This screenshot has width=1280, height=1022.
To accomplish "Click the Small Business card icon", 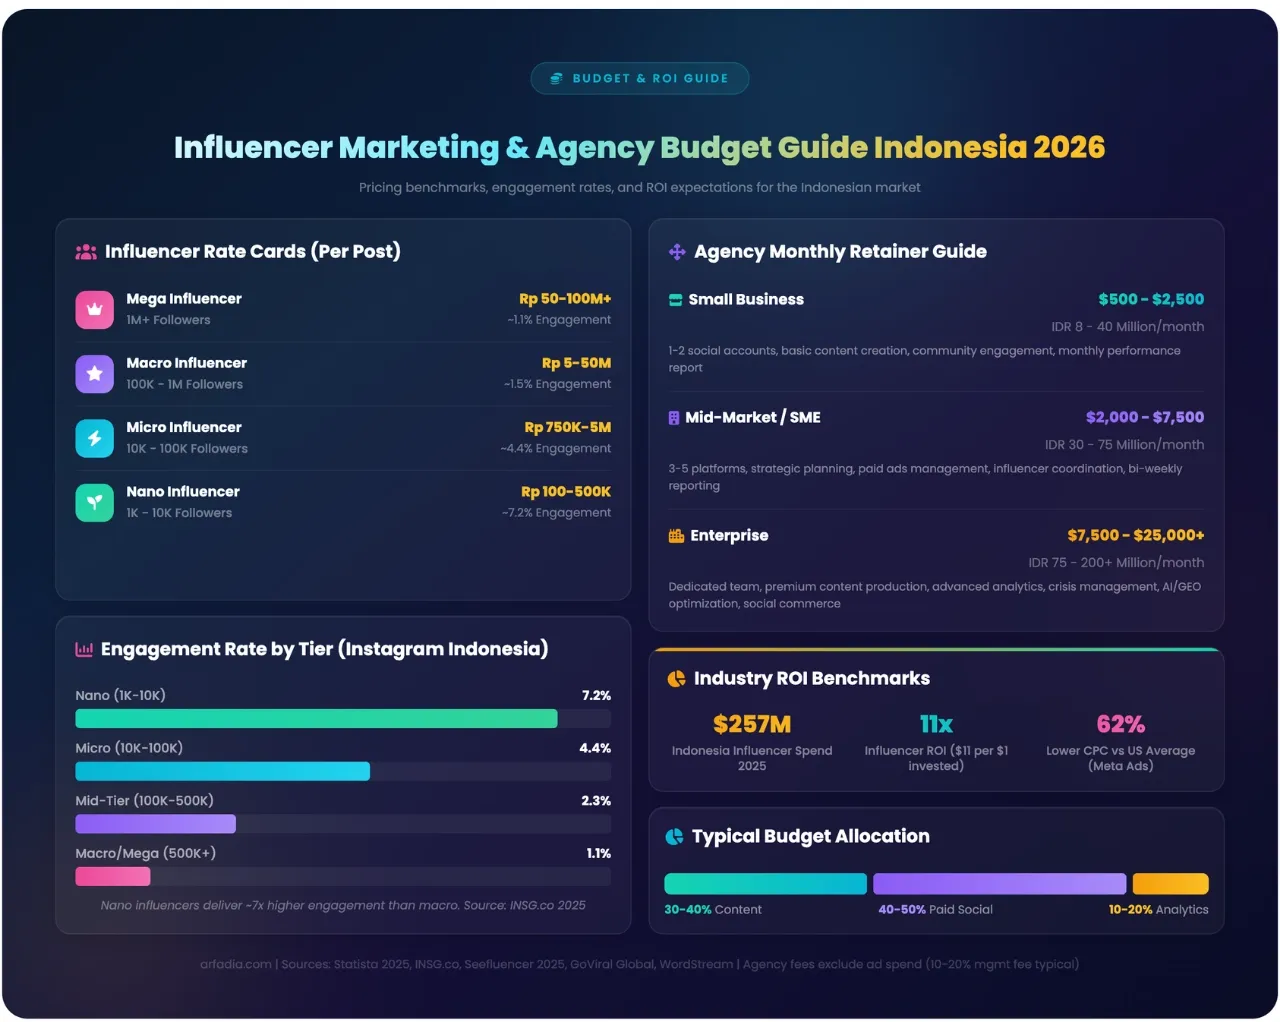I will [674, 299].
